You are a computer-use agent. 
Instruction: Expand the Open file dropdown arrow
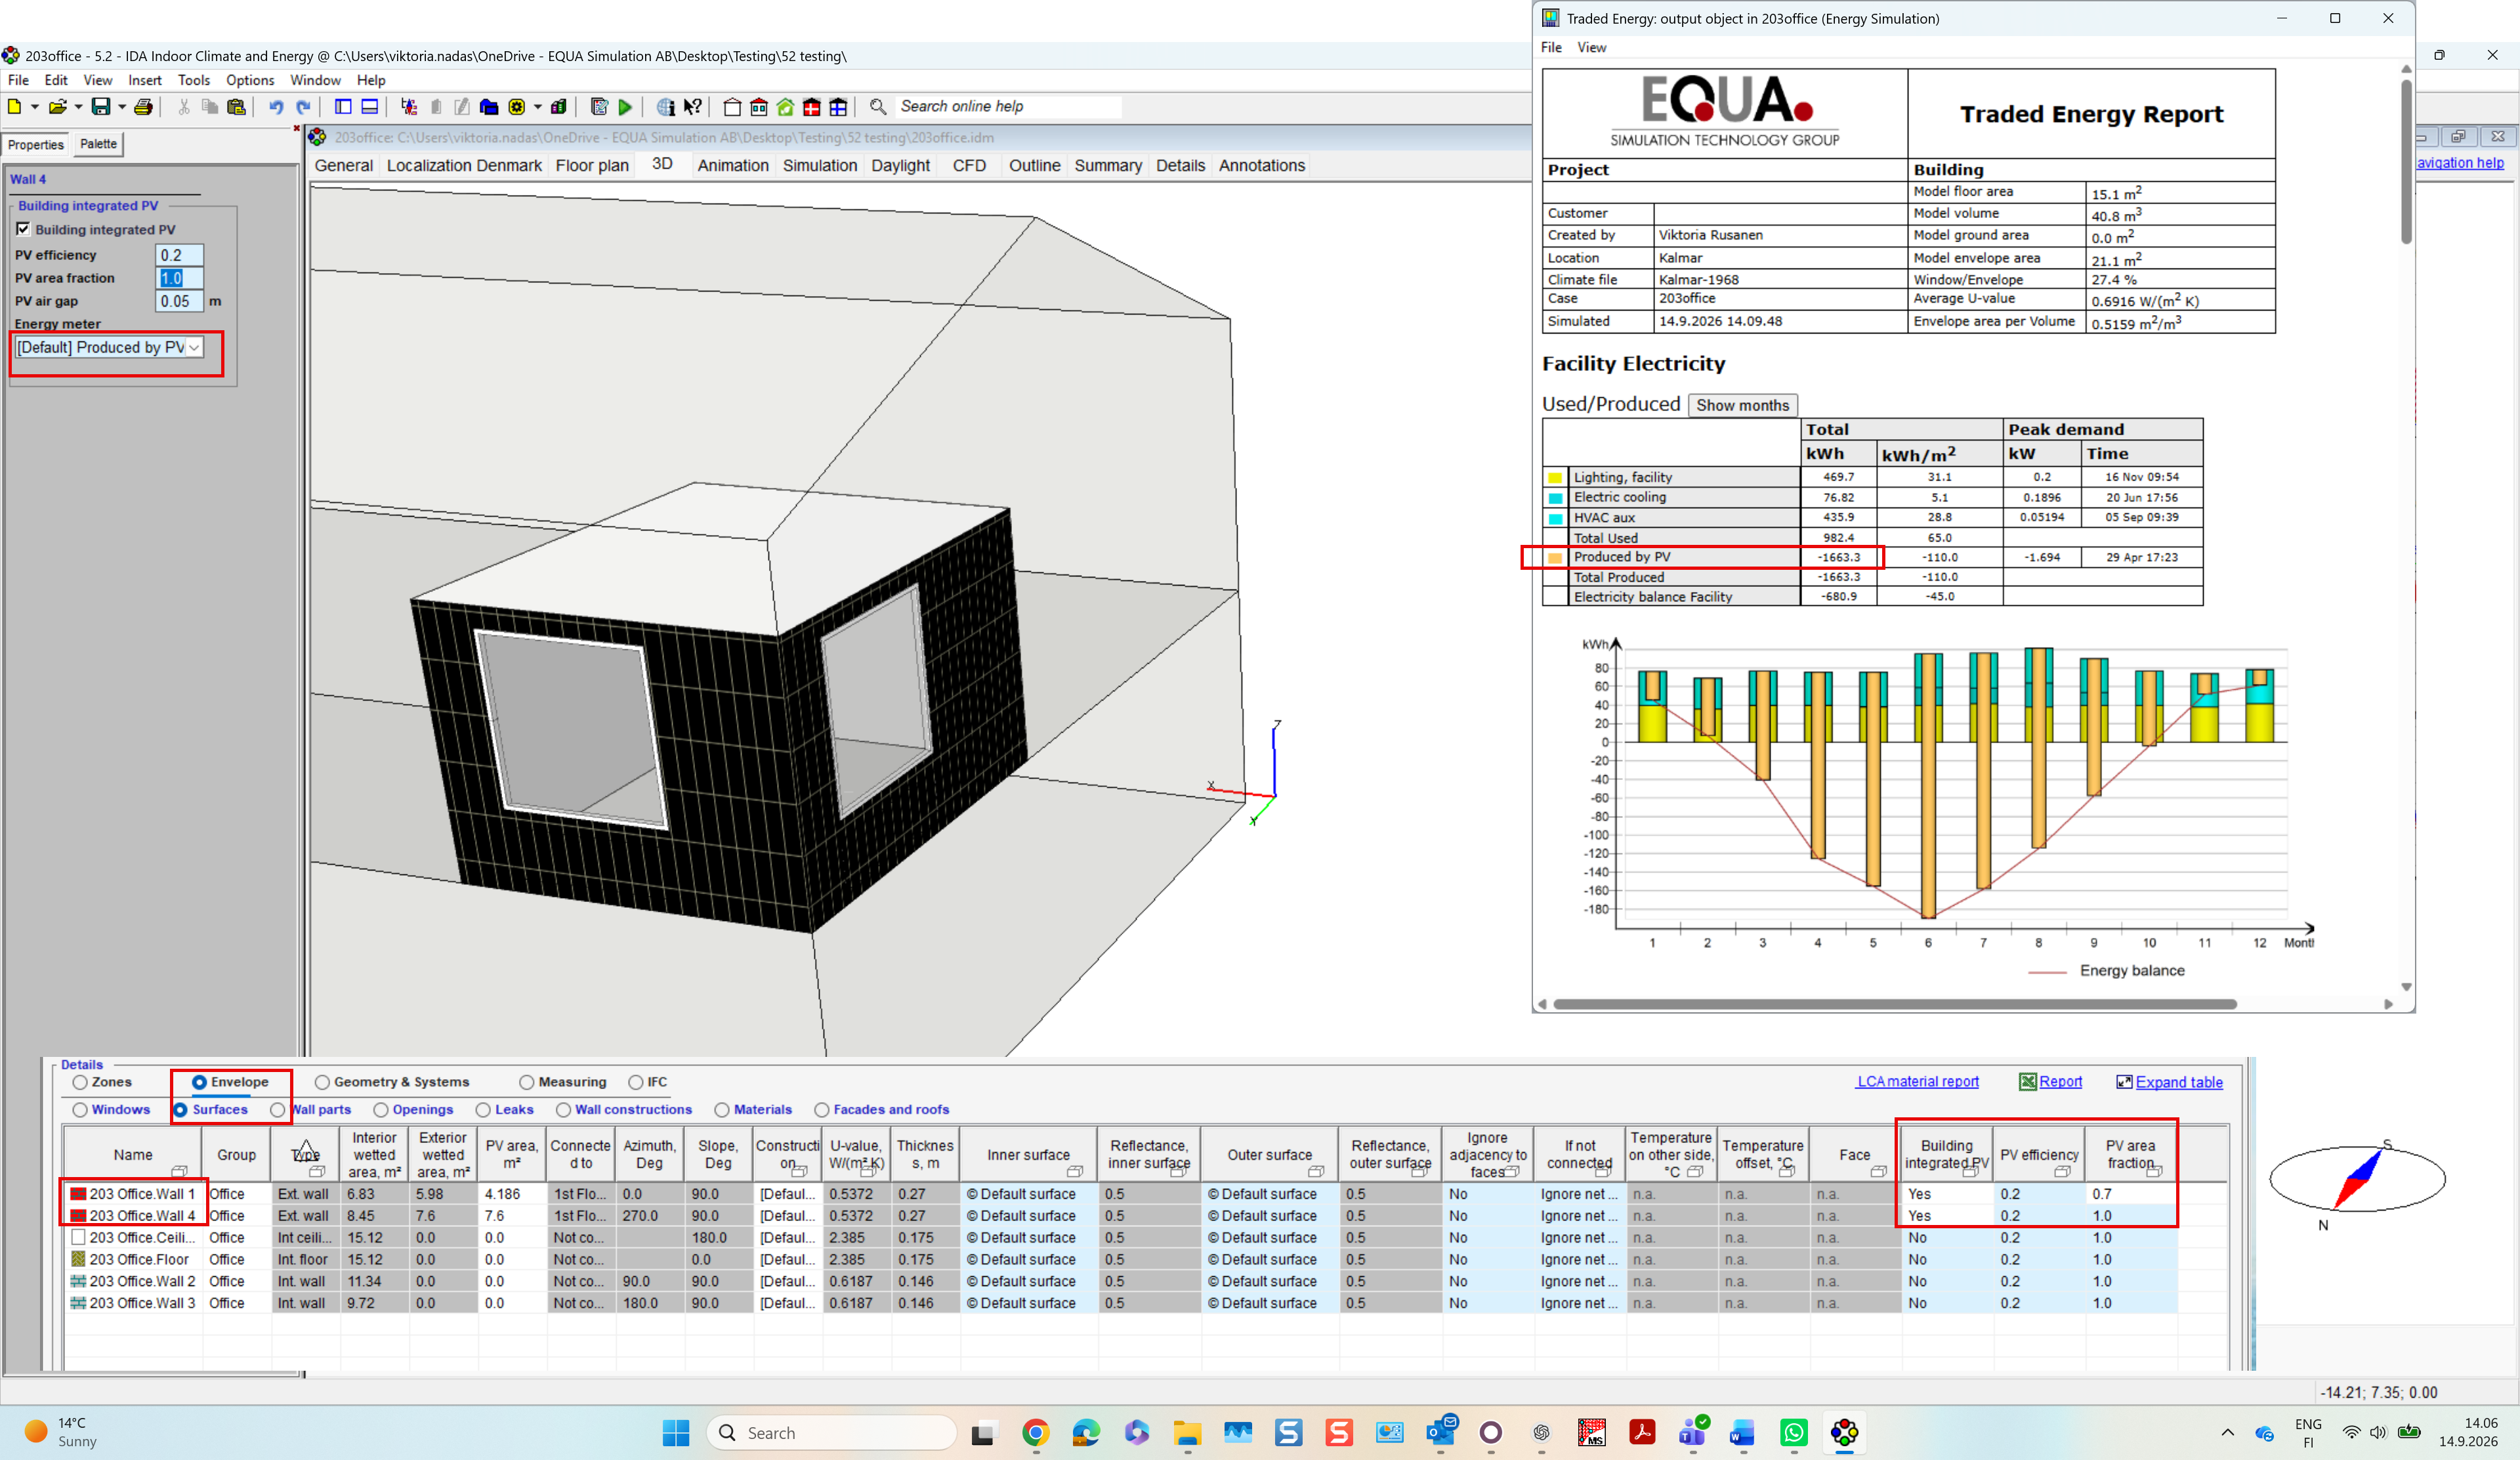pos(78,107)
